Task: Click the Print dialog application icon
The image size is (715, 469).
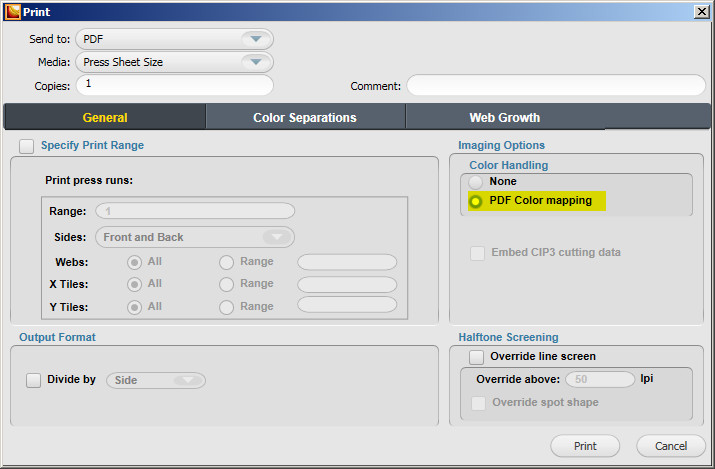Action: coord(13,12)
